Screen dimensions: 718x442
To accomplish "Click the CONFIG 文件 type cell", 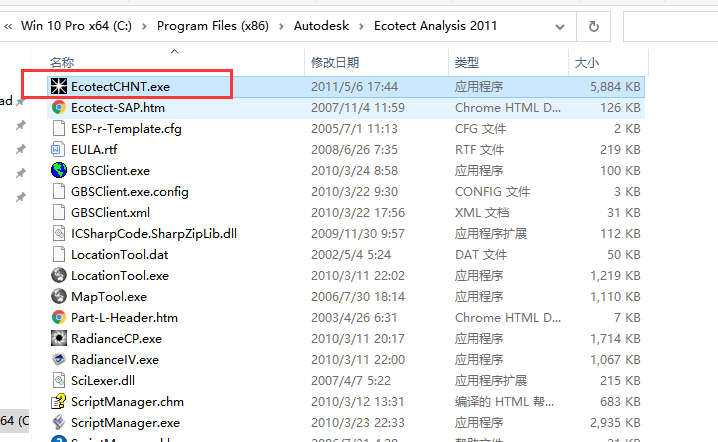I will (492, 191).
